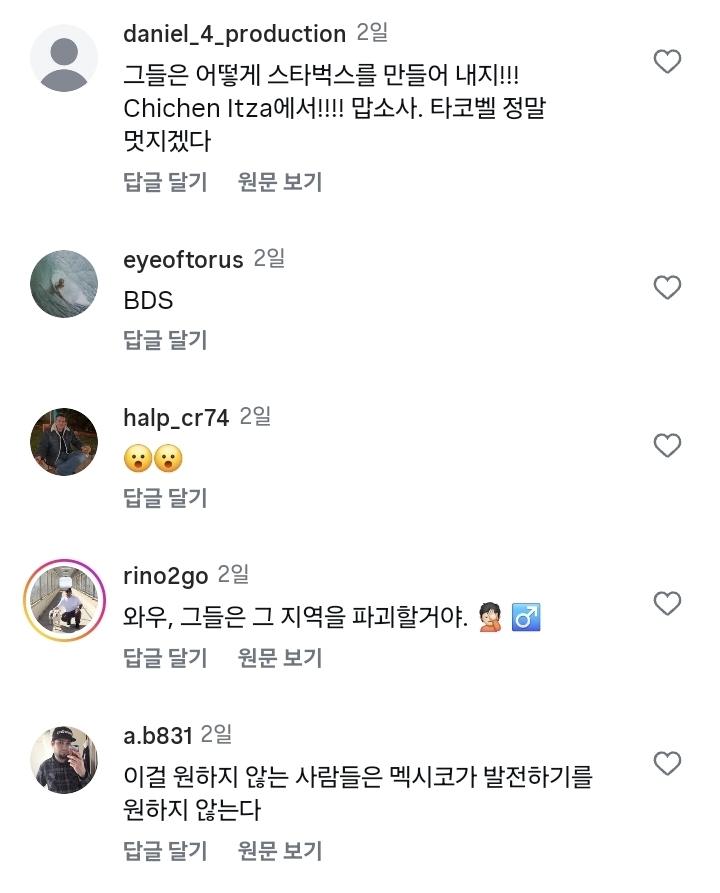This screenshot has height=893, width=720.
Task: Reply to eyeoftorus's BDS comment
Action: tap(165, 340)
